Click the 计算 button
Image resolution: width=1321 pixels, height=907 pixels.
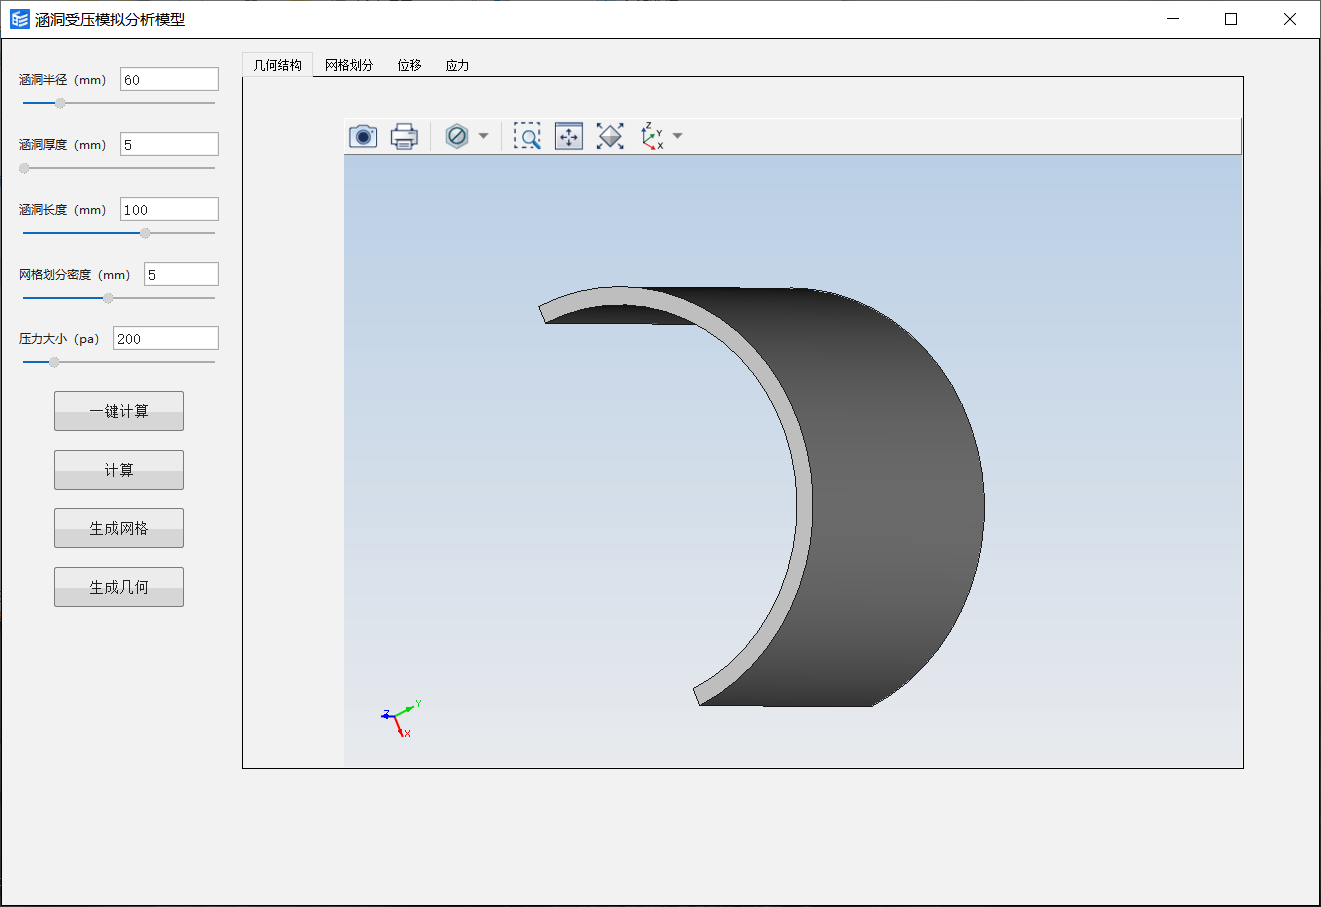tap(119, 470)
